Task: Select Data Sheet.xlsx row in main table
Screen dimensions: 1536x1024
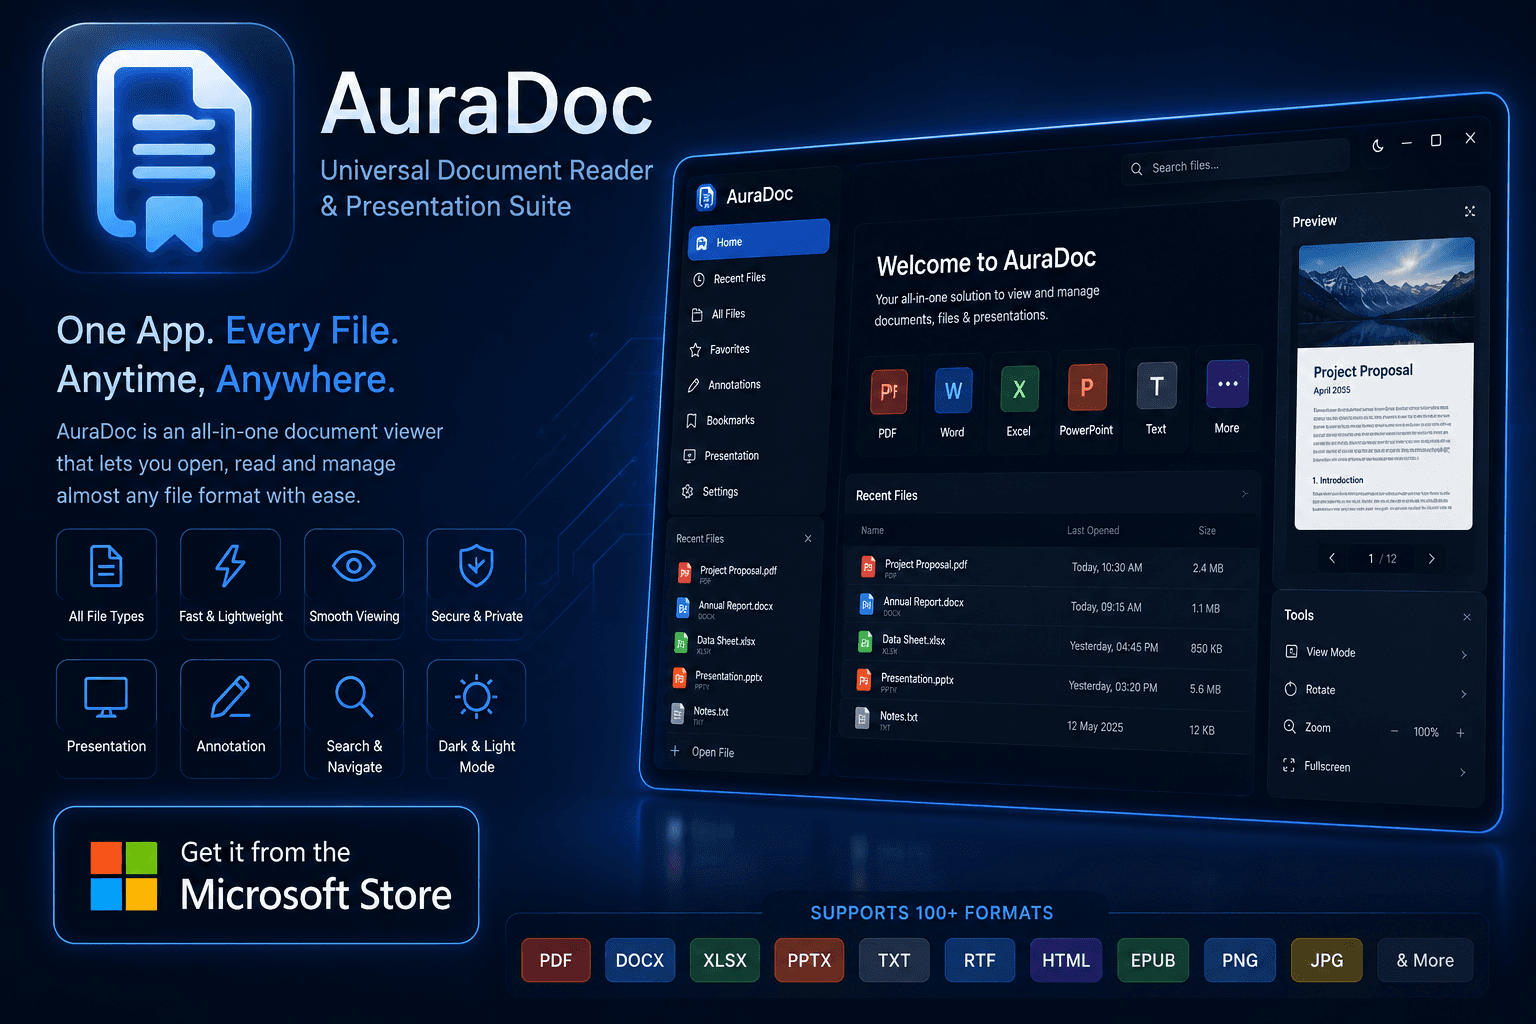Action: coord(1050,645)
